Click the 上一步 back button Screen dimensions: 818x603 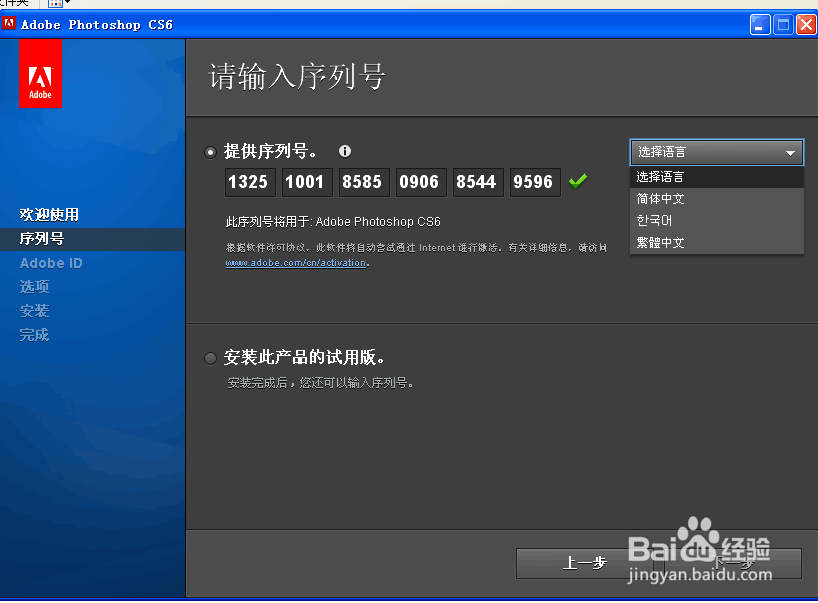(585, 563)
